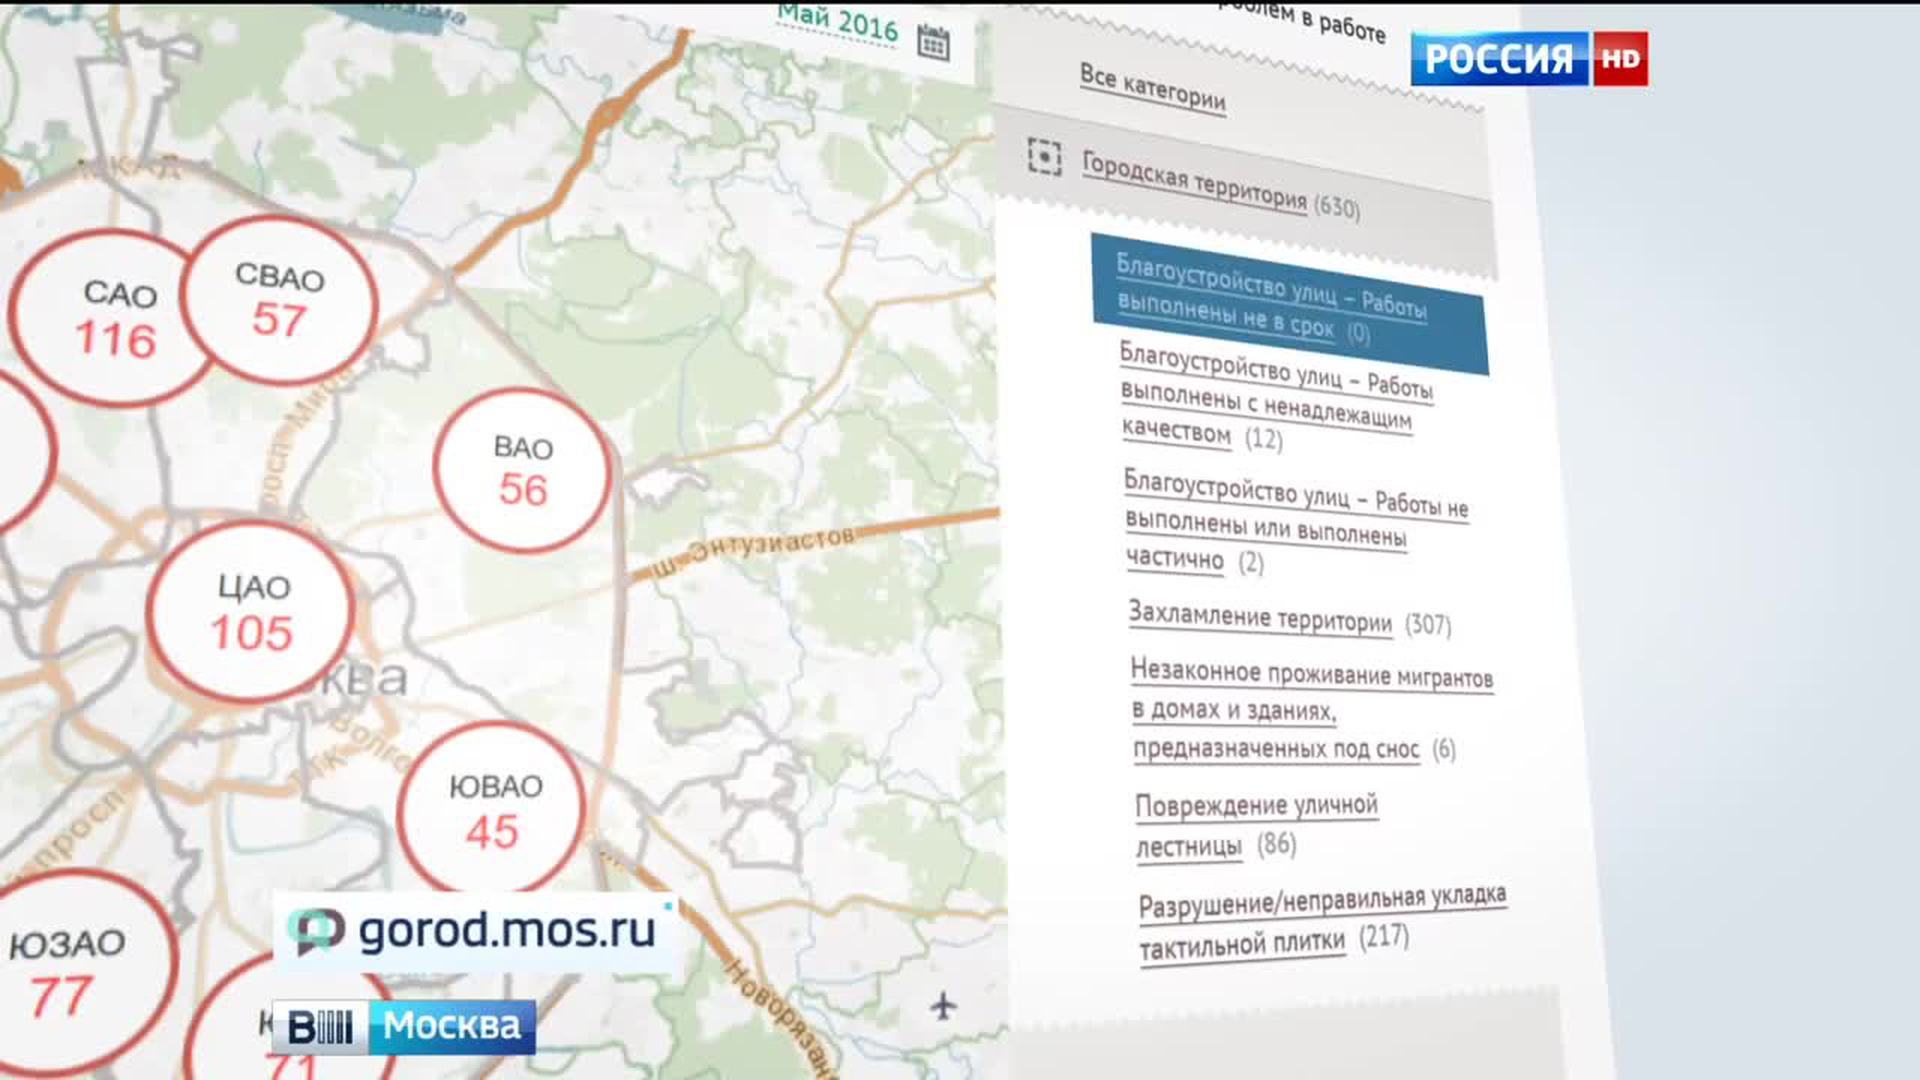Click the Вести Москва badge
This screenshot has height=1080, width=1920.
[x=404, y=1027]
